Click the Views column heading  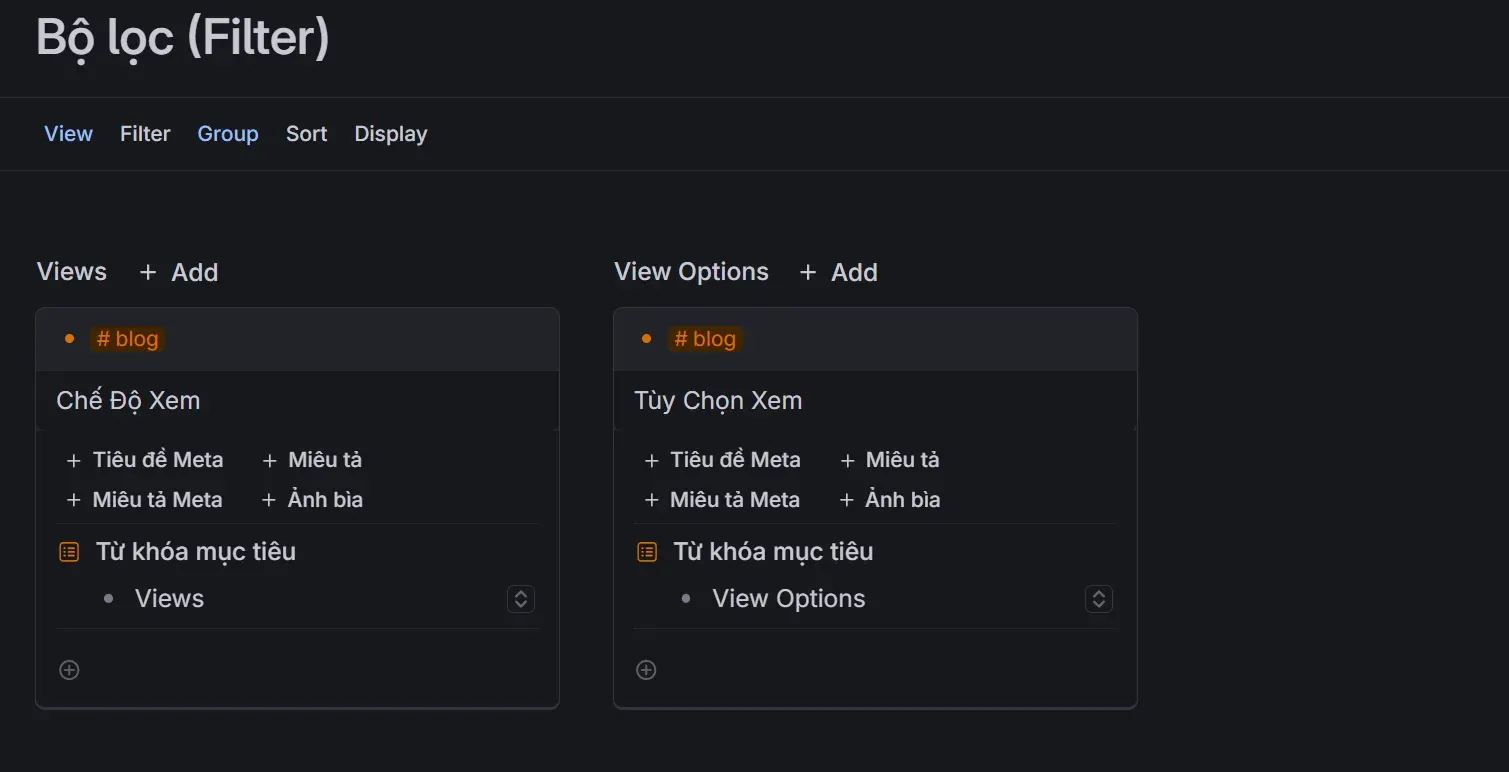click(72, 272)
